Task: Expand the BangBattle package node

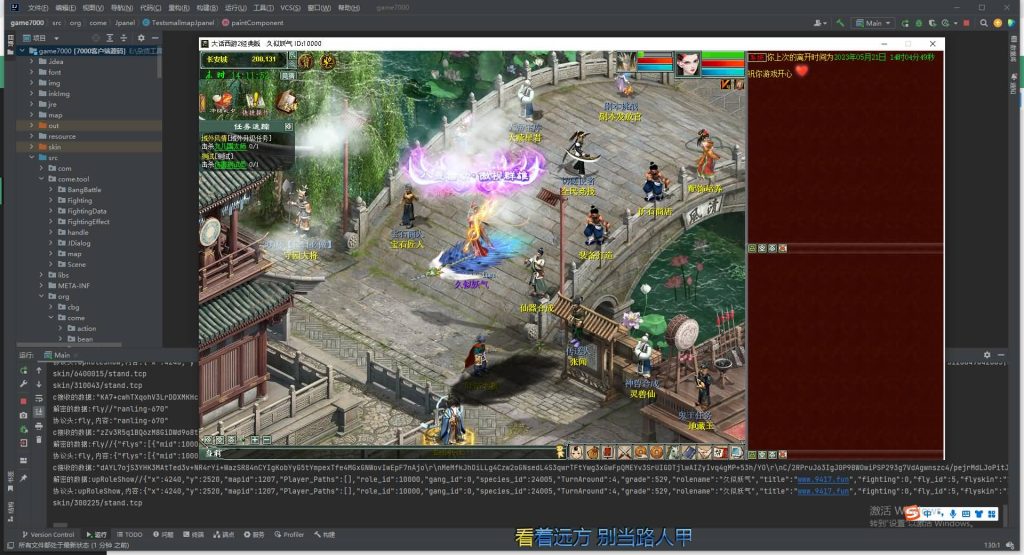Action: click(x=50, y=189)
